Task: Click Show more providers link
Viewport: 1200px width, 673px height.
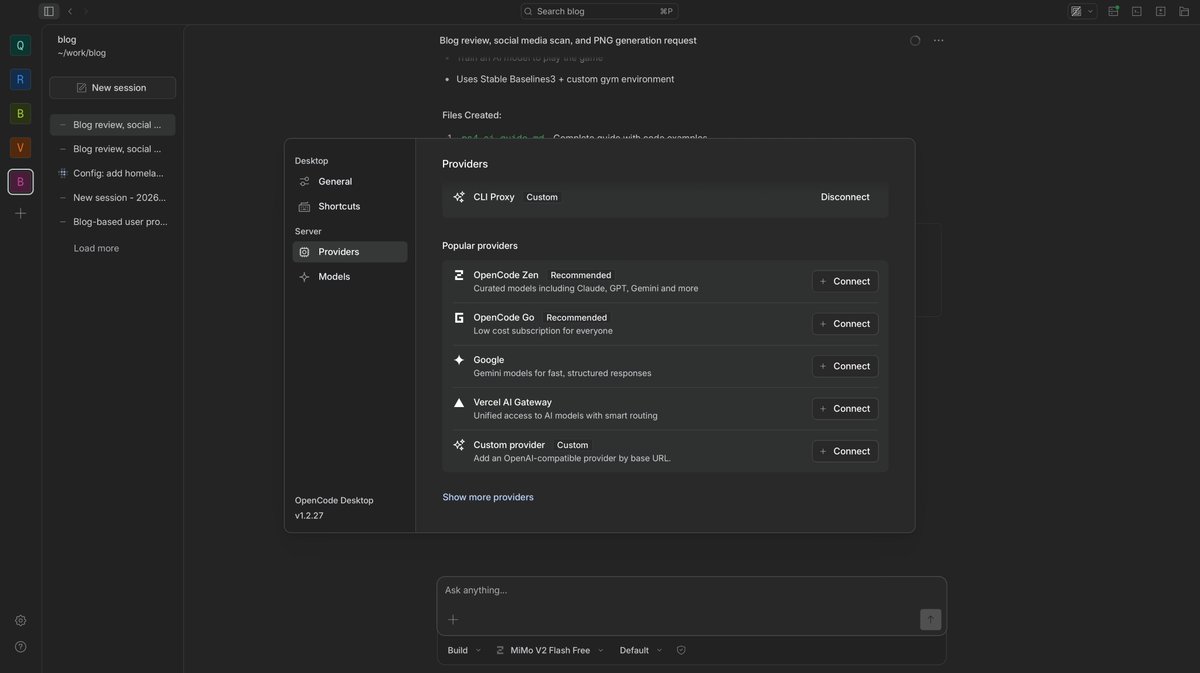Action: 488,497
